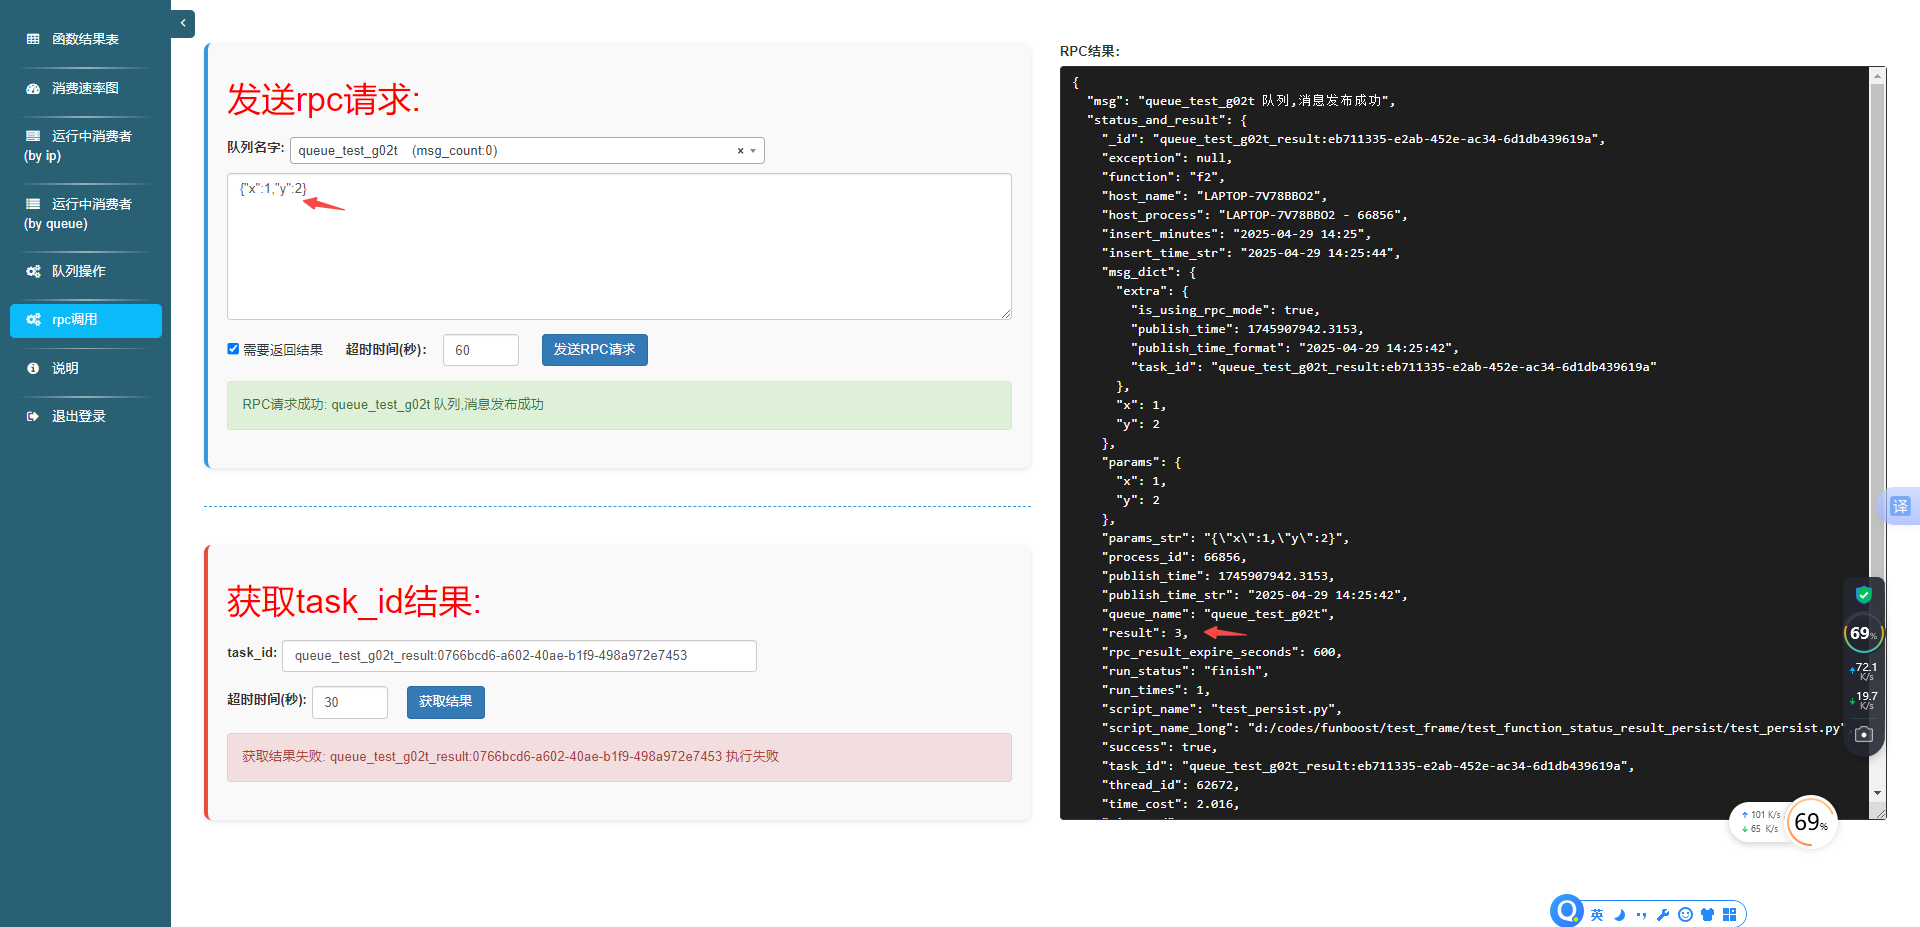1920x927 pixels.
Task: Open the skin shirt icon in IME toolbar
Action: click(x=1707, y=914)
